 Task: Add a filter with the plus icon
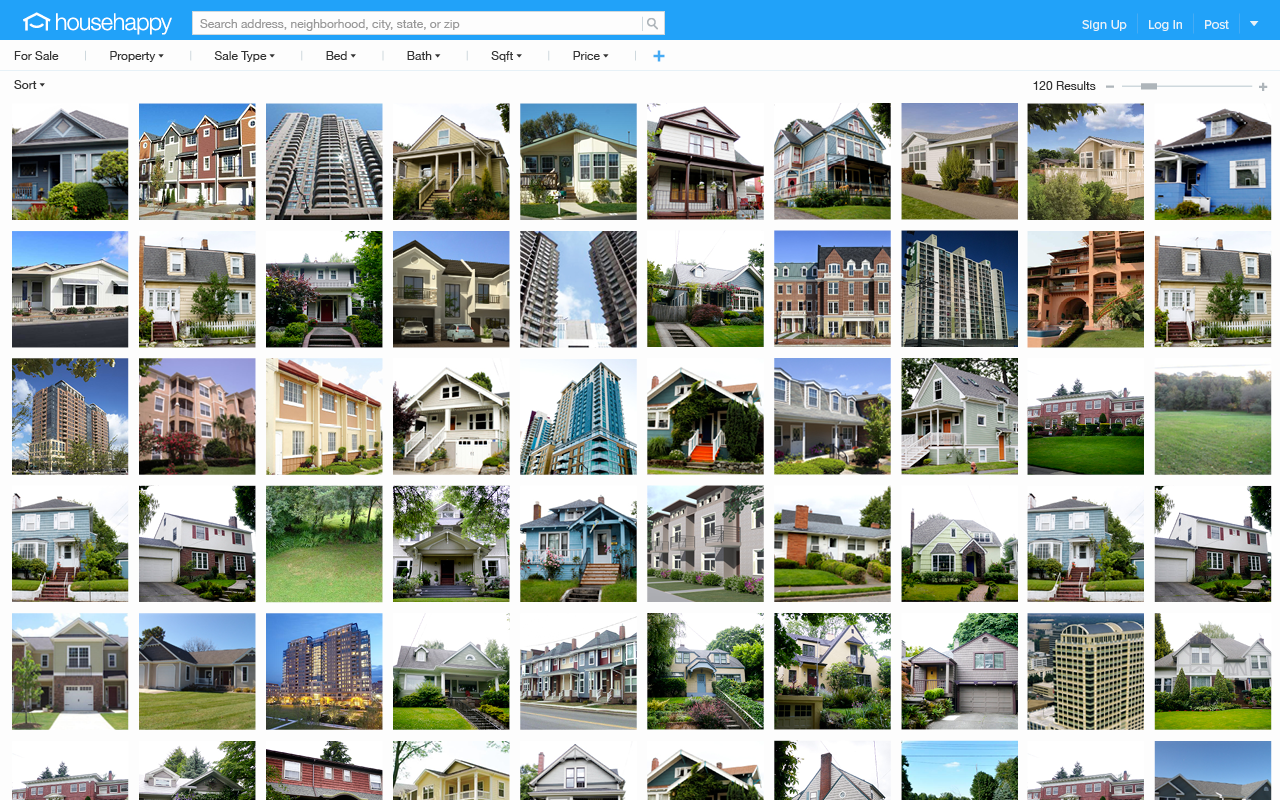click(658, 56)
